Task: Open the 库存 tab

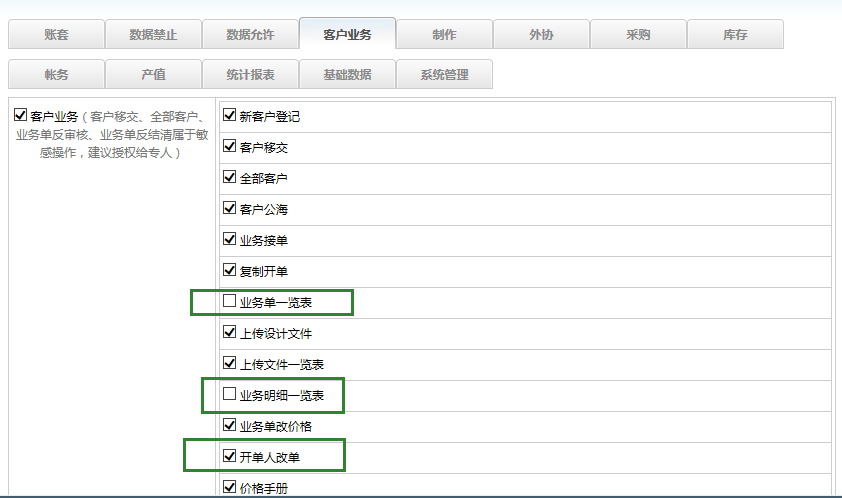Action: point(735,34)
